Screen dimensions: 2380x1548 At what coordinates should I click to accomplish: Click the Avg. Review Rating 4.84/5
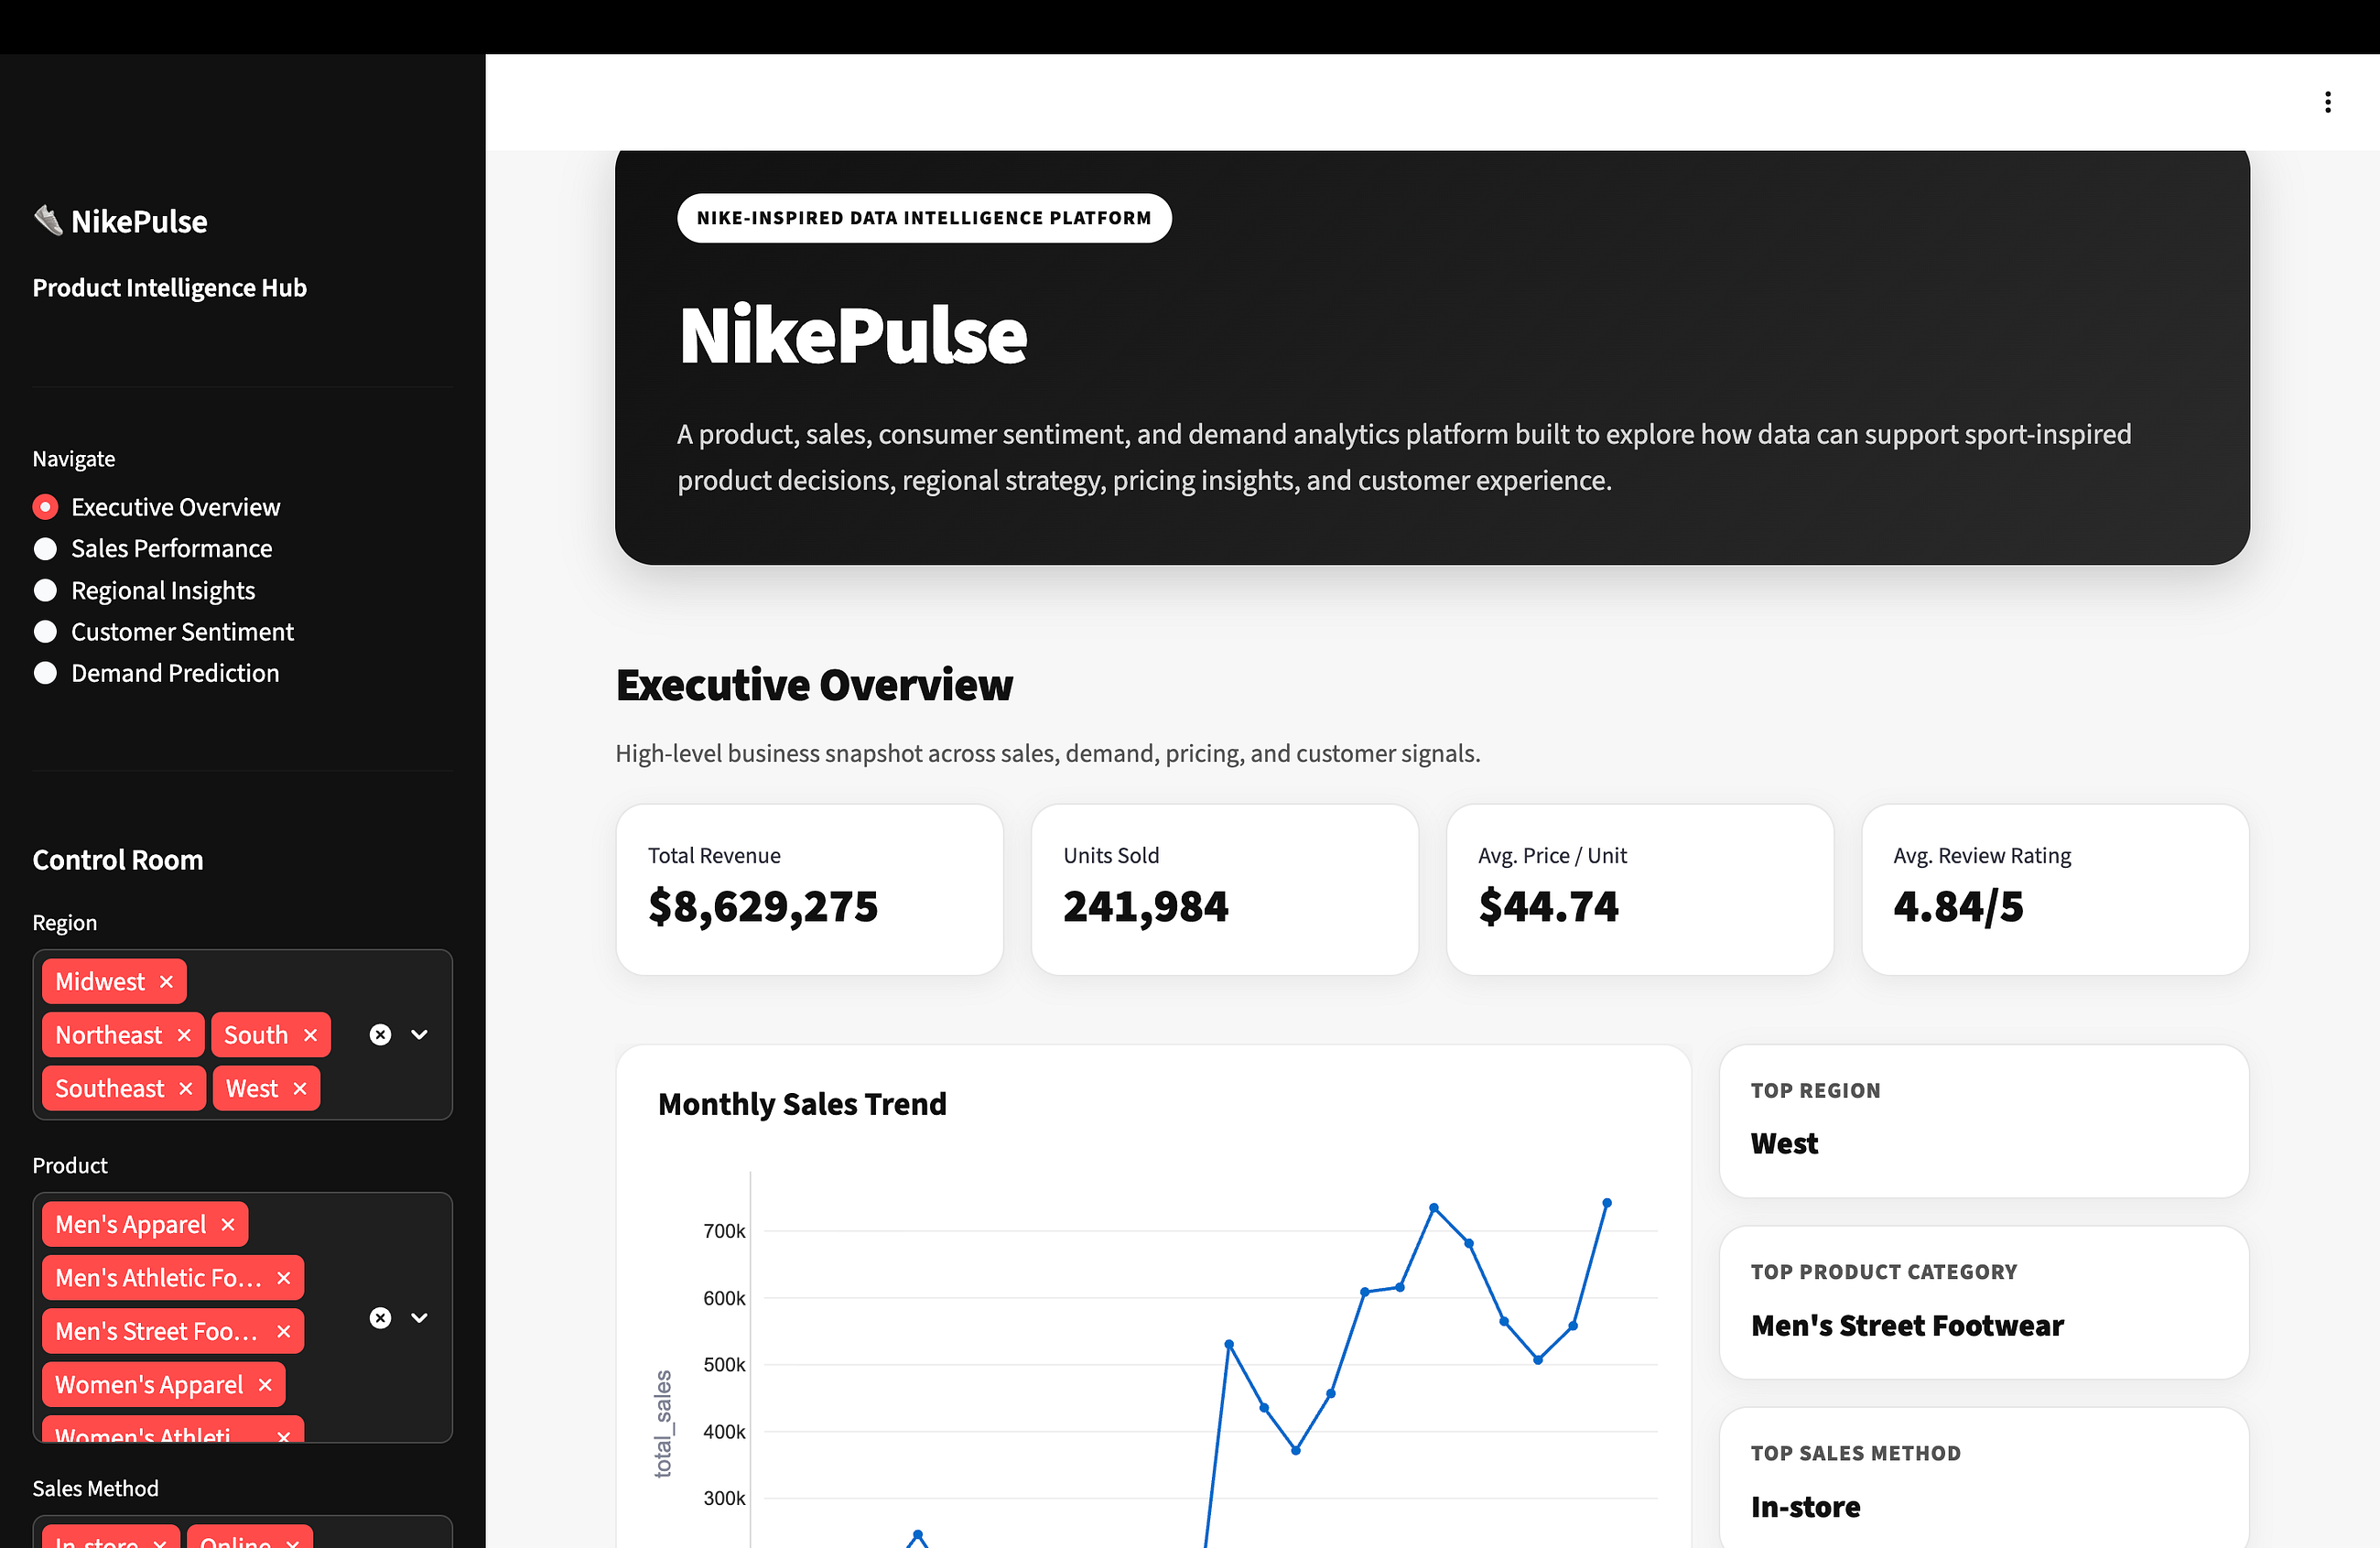pos(1958,907)
